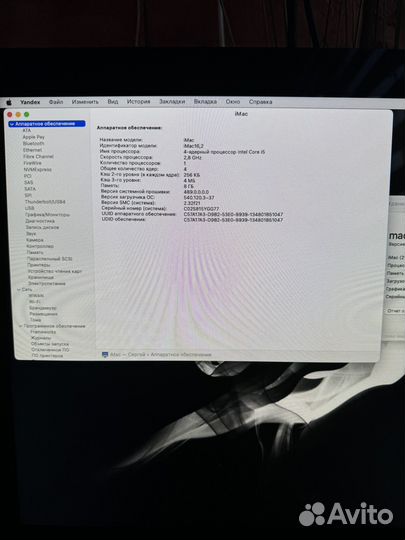Screen dimensions: 405x540
Task: Select Fibre Channel in the sidebar
Action: [x=38, y=156]
